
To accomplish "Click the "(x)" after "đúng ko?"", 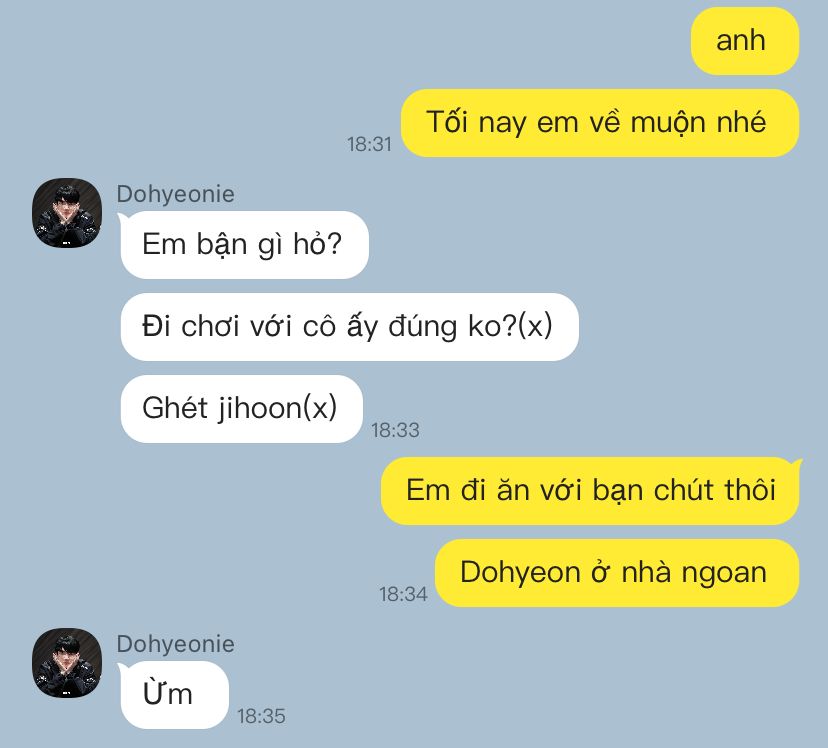I will tap(534, 326).
